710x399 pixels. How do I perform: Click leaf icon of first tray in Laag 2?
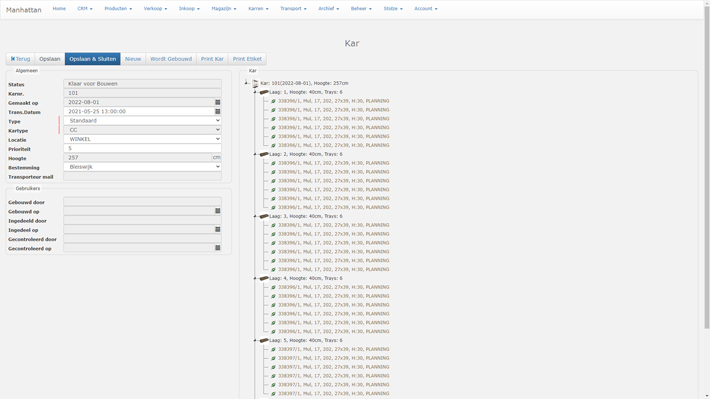(x=273, y=163)
